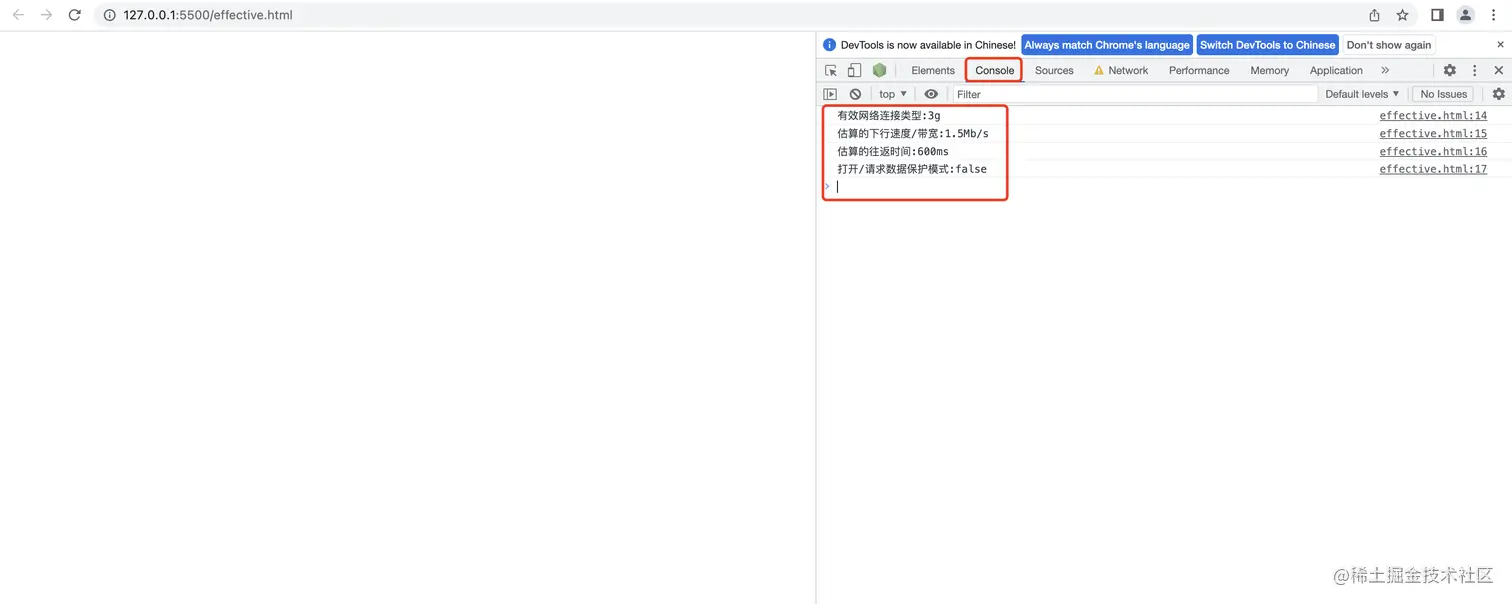The image size is (1512, 604).
Task: Open DevTools customize three-dot menu
Action: click(1475, 70)
